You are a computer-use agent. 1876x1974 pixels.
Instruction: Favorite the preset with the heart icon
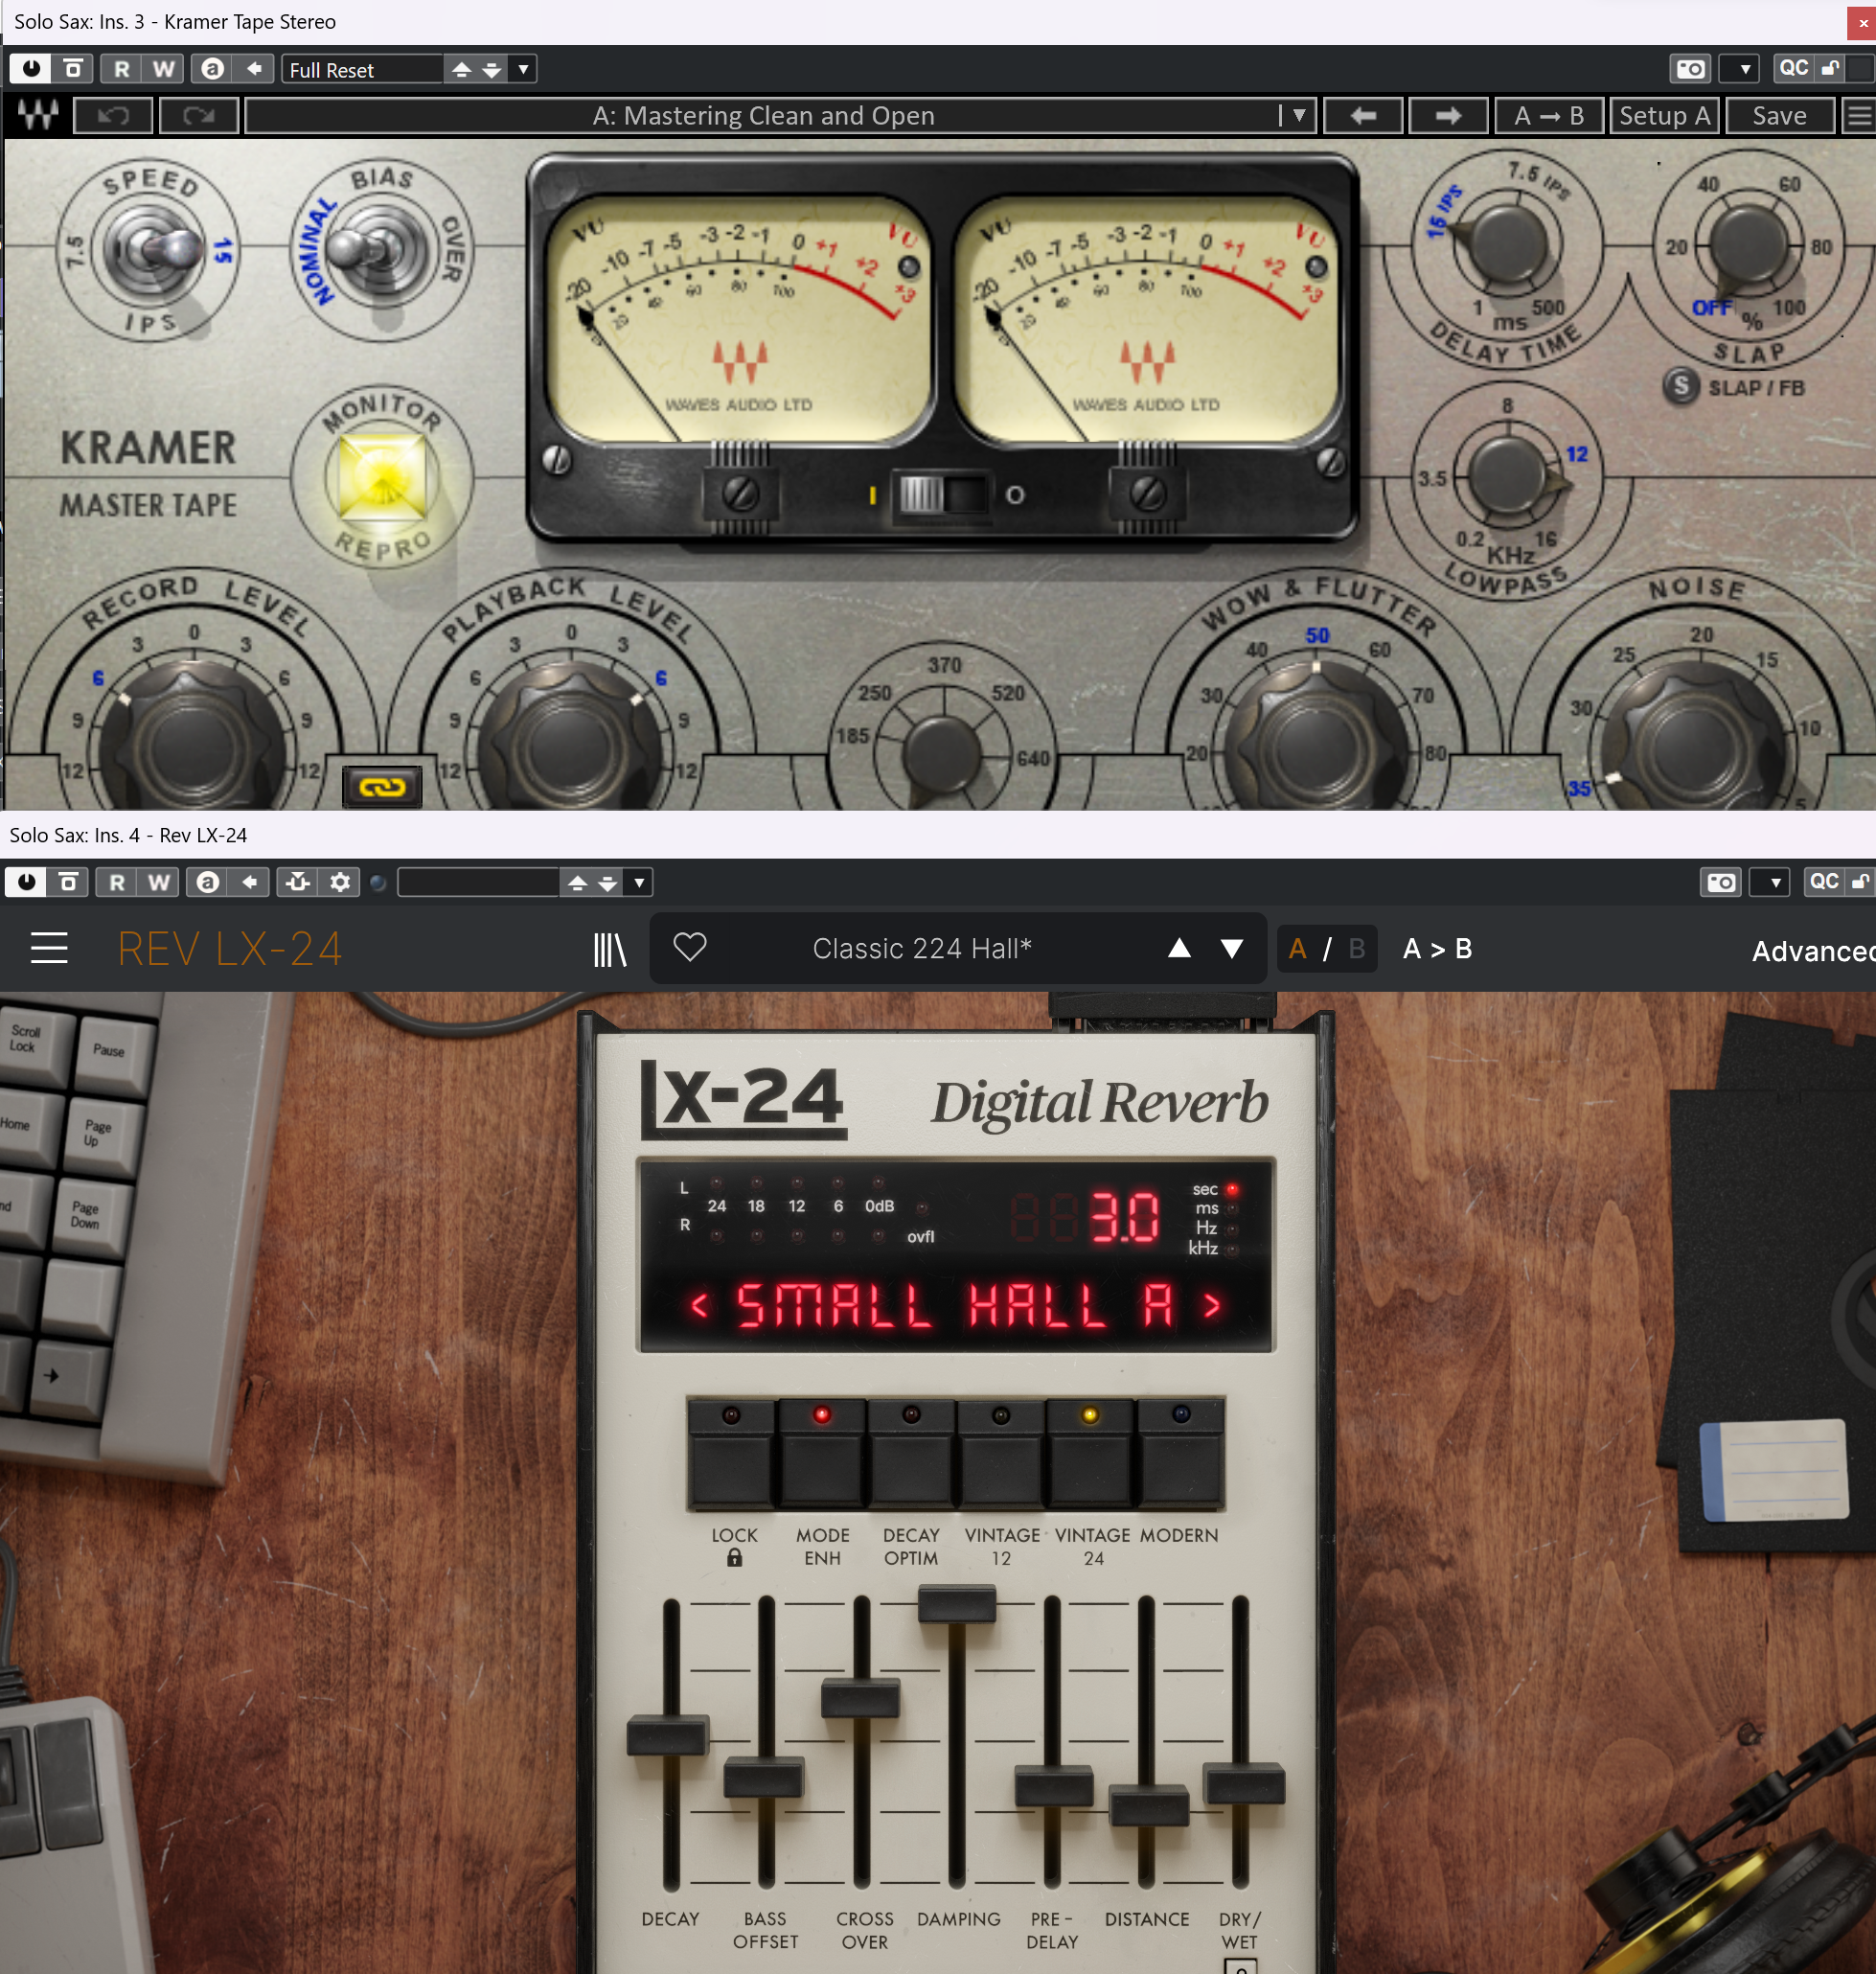click(690, 947)
